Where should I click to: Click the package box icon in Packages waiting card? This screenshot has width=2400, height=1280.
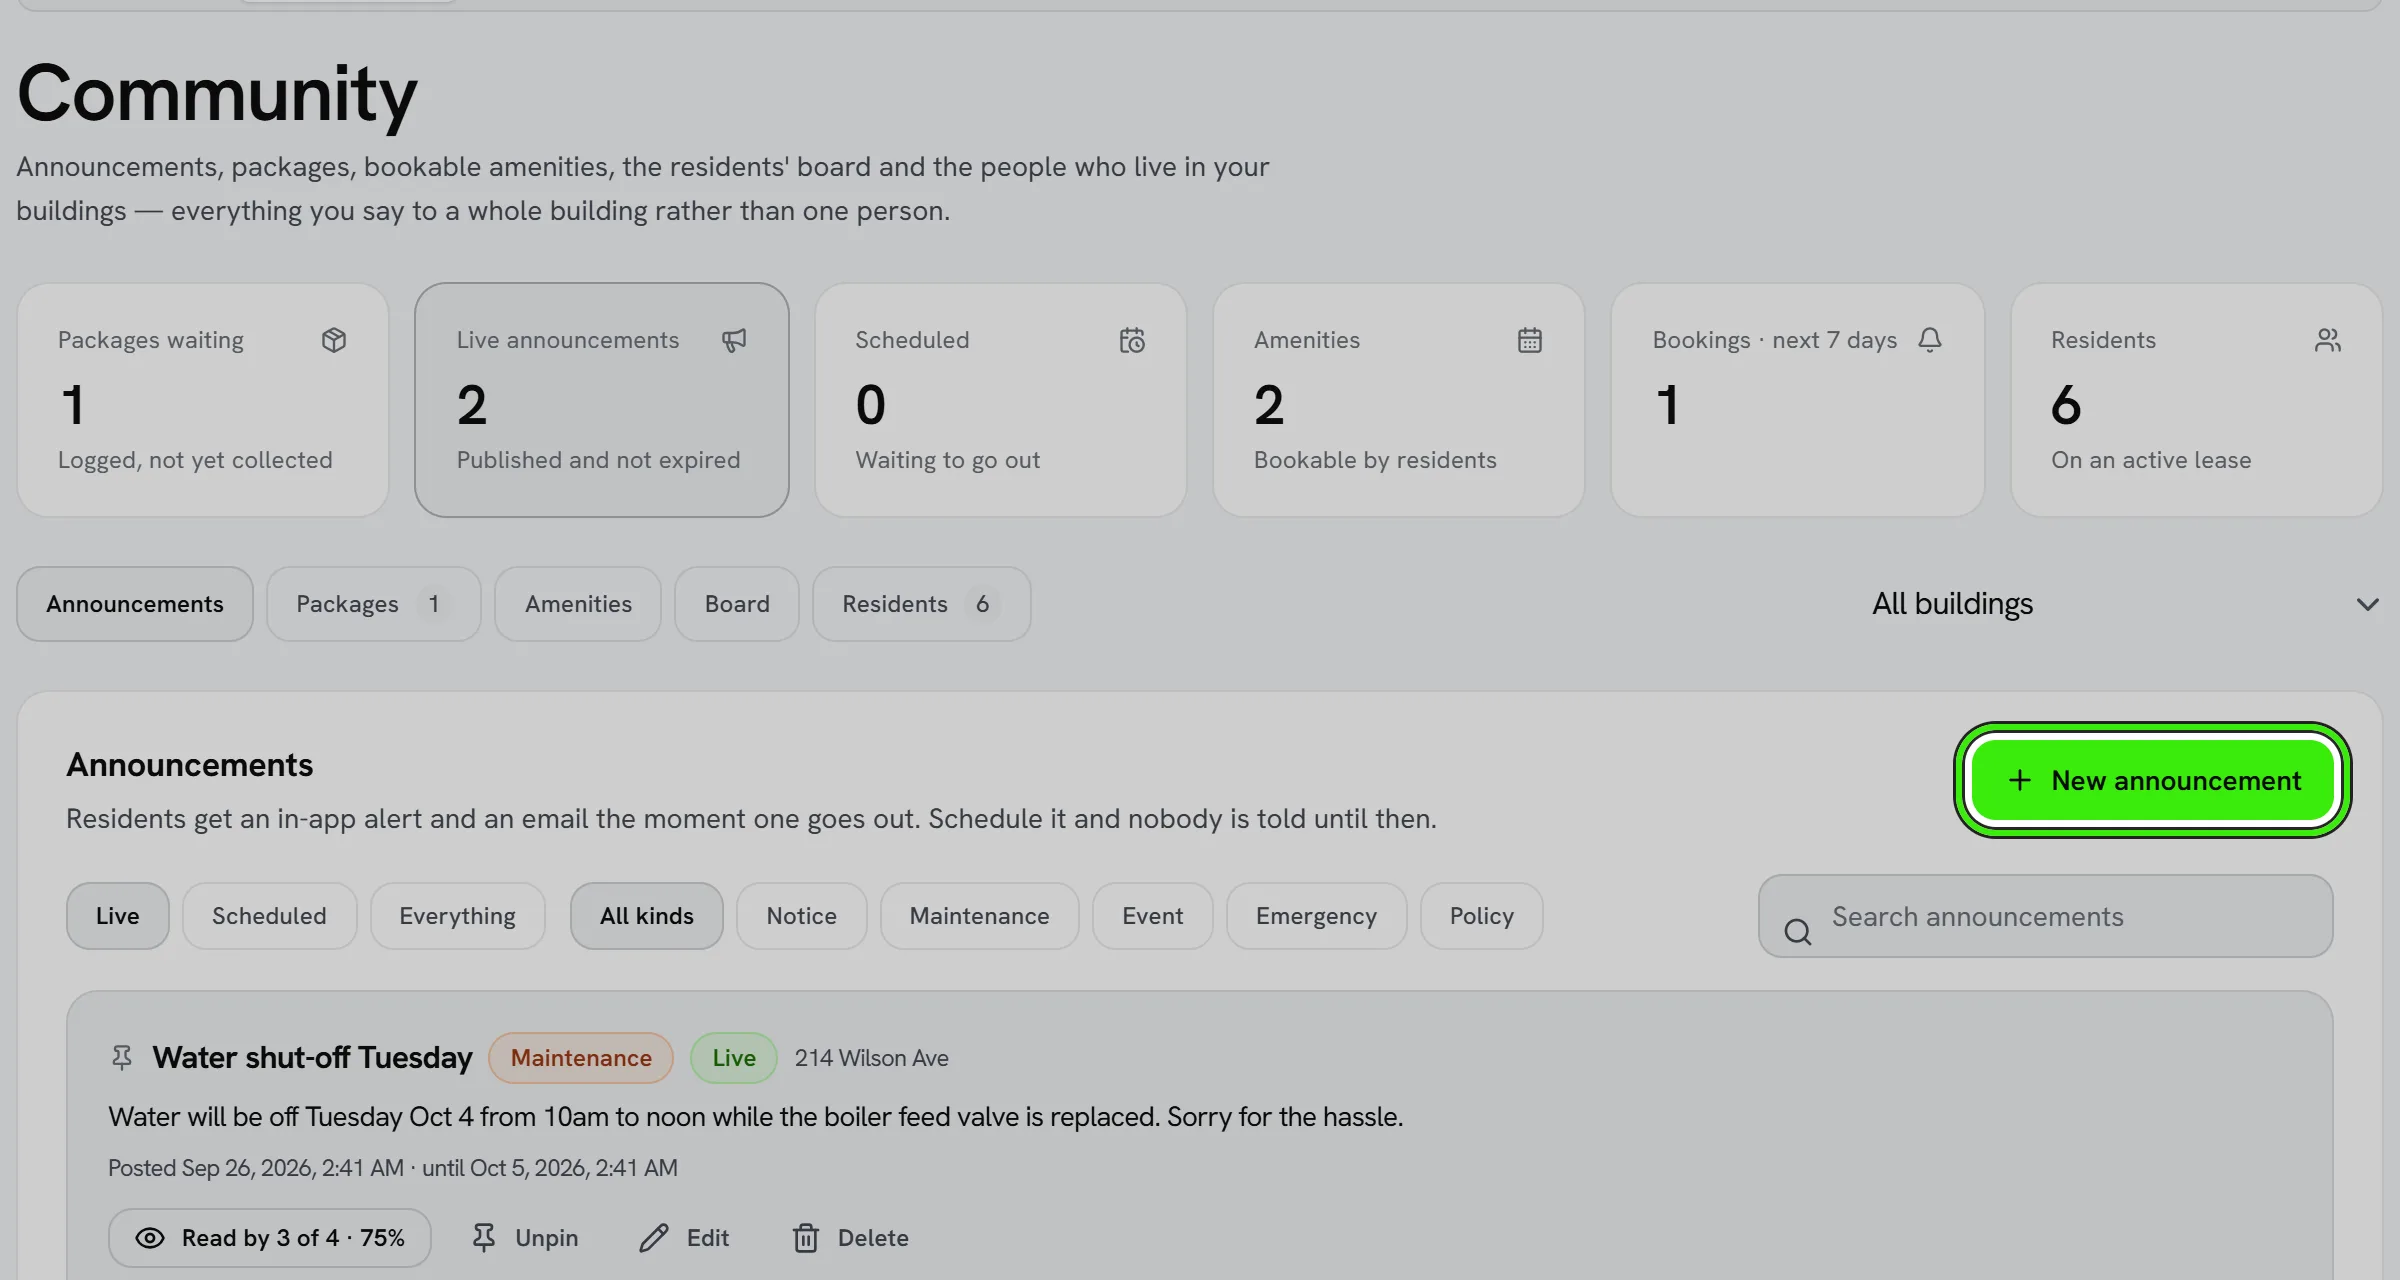pyautogui.click(x=334, y=340)
